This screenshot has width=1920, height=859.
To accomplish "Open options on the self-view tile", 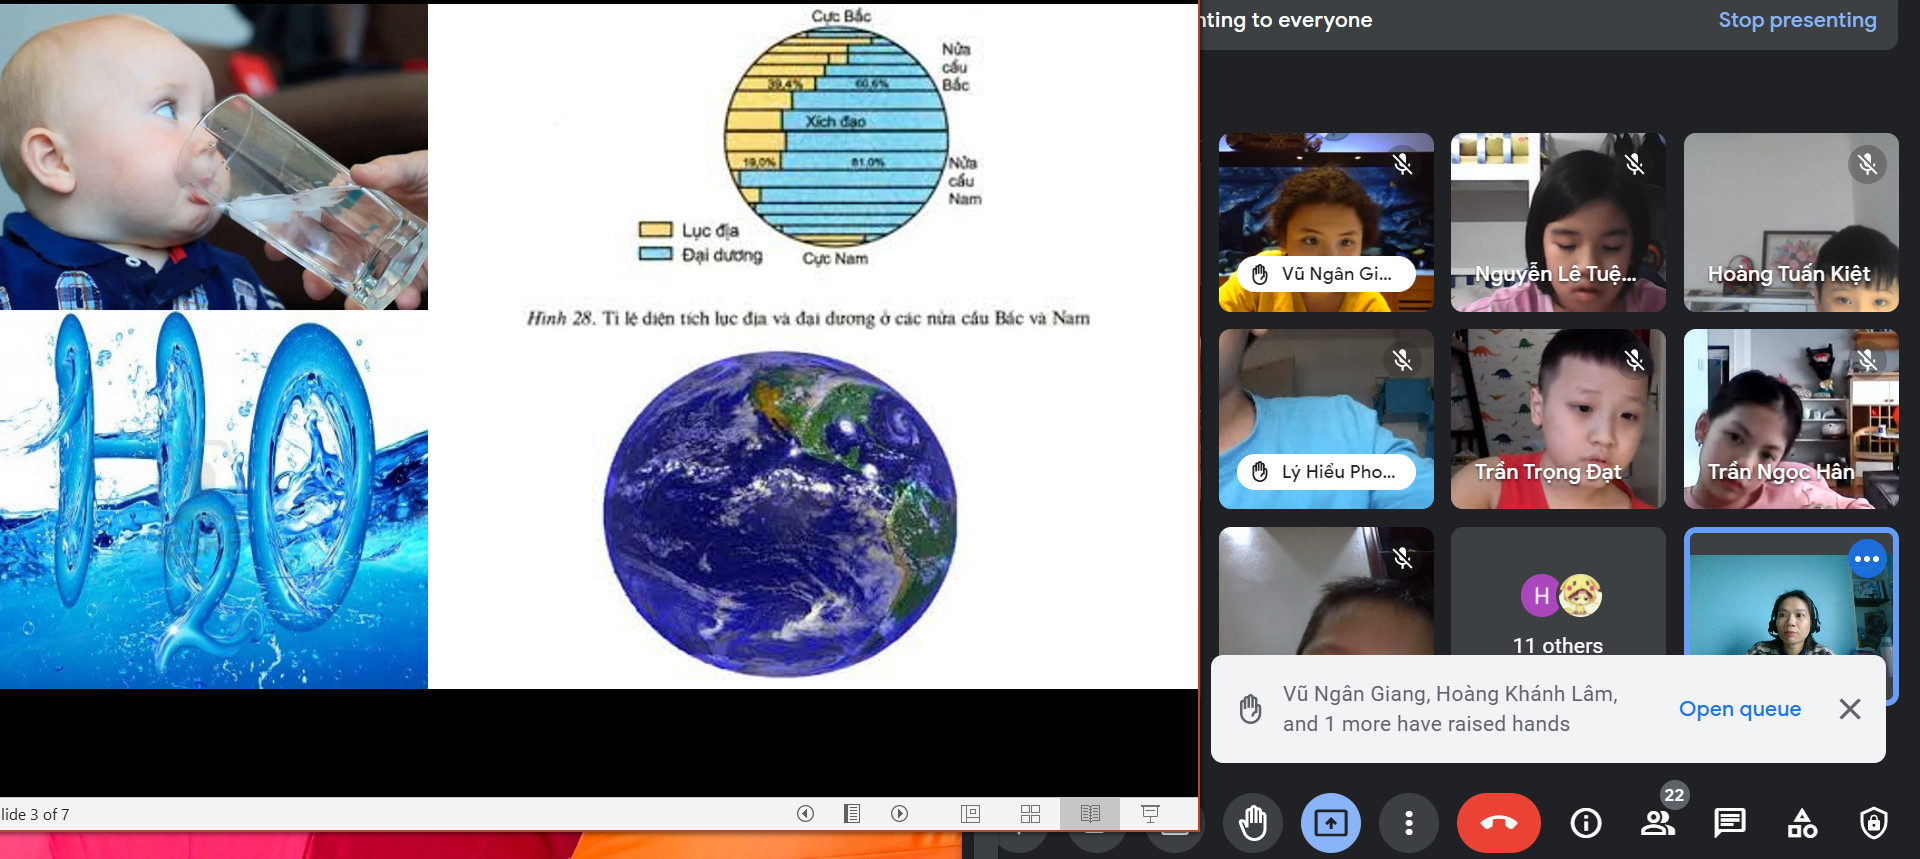I will click(x=1866, y=559).
